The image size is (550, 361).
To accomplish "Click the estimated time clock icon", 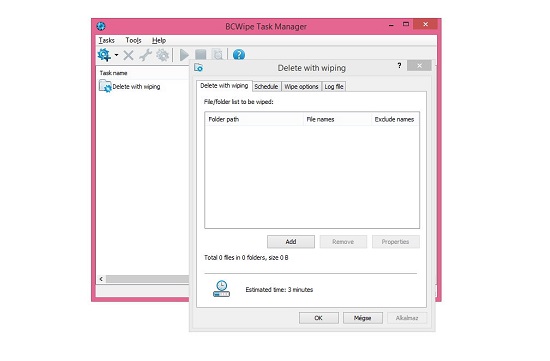I will click(221, 289).
